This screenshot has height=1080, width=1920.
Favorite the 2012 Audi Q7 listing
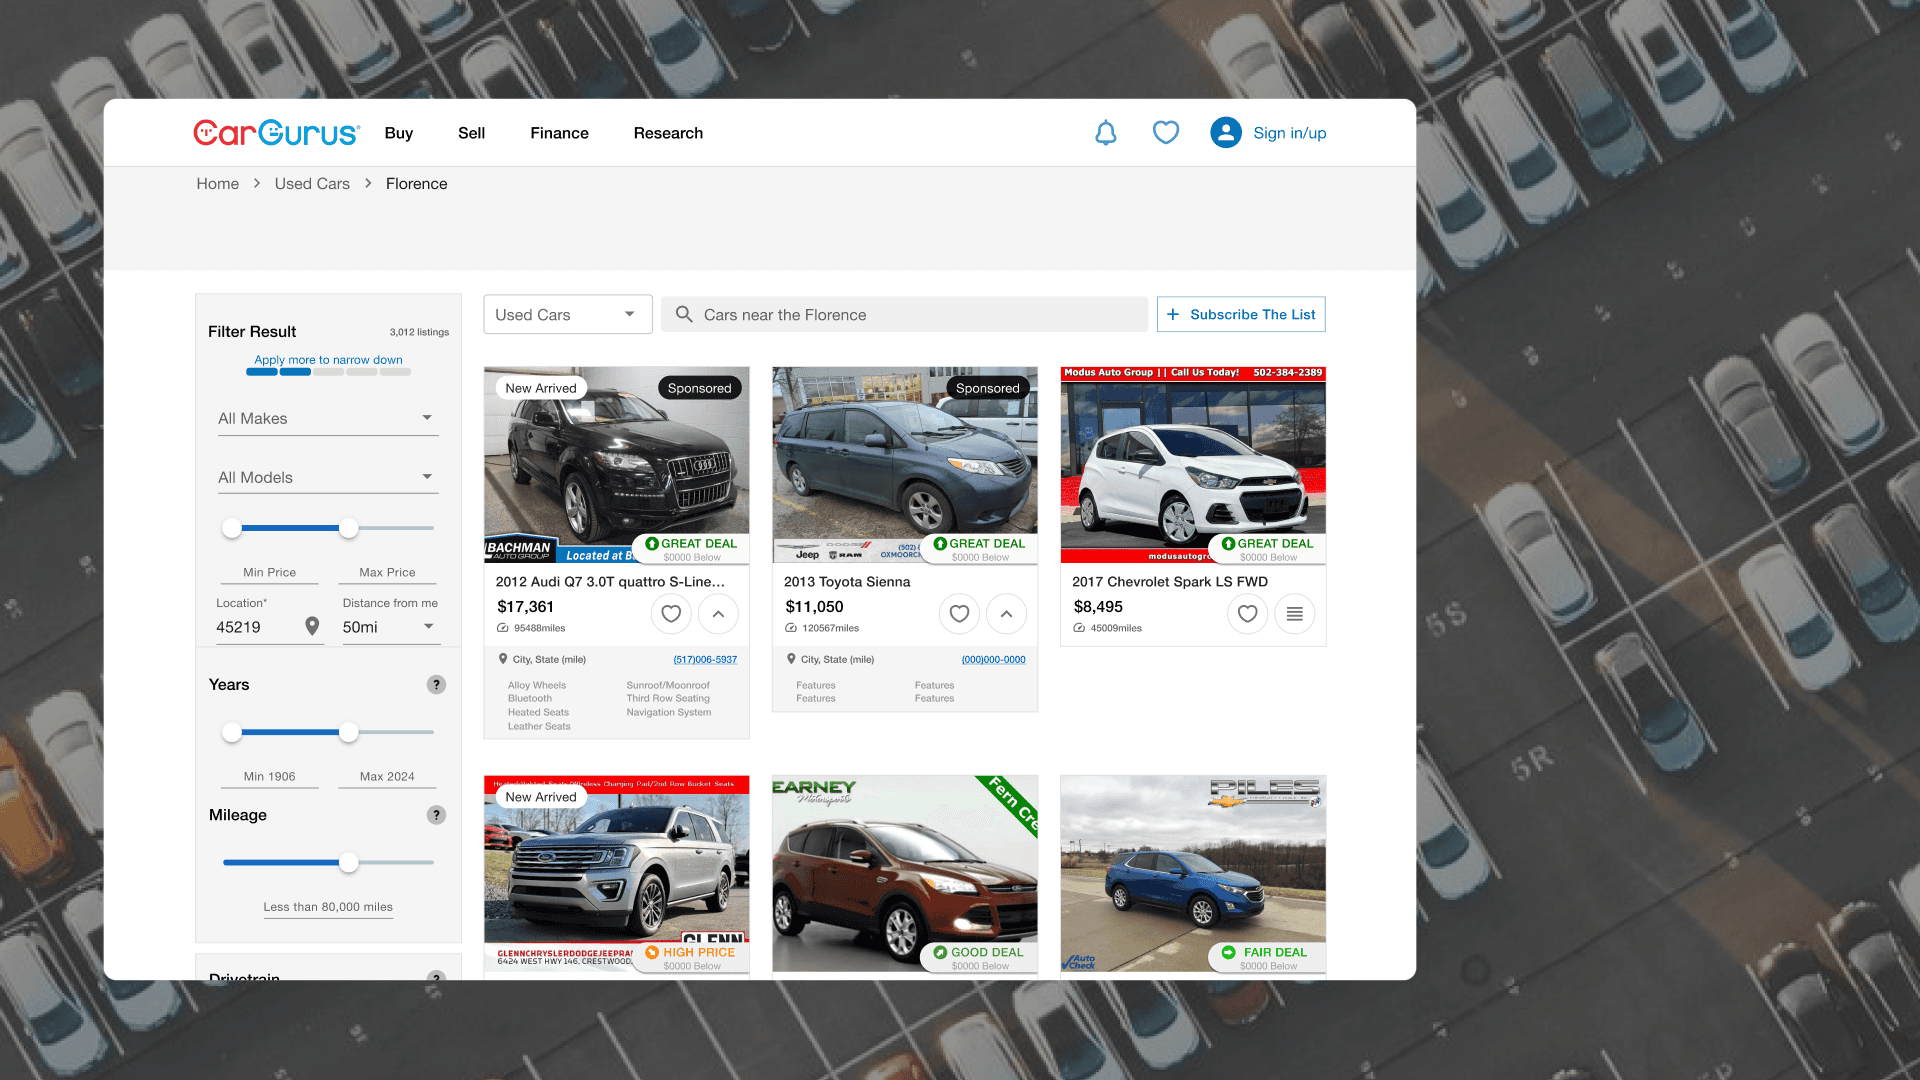click(671, 614)
